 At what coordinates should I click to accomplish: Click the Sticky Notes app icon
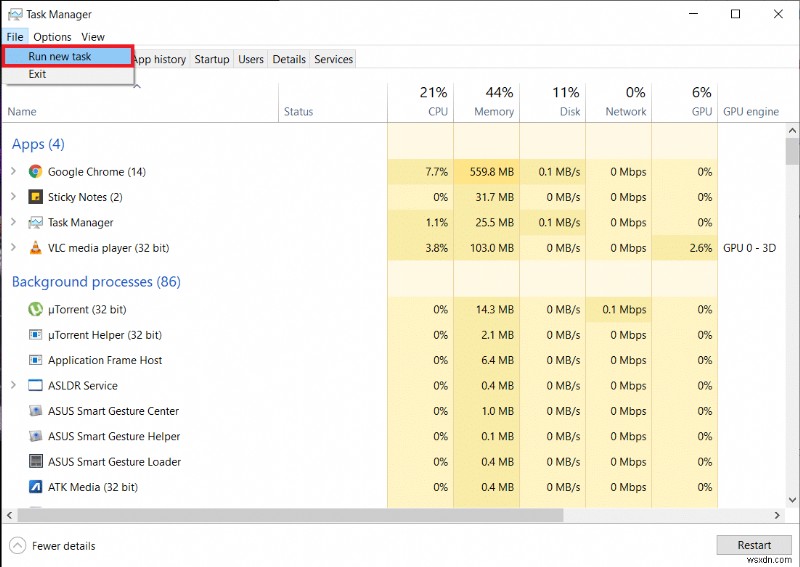click(x=35, y=197)
